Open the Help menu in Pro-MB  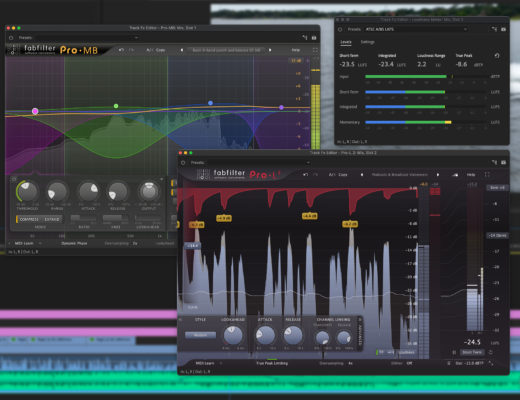pos(296,50)
